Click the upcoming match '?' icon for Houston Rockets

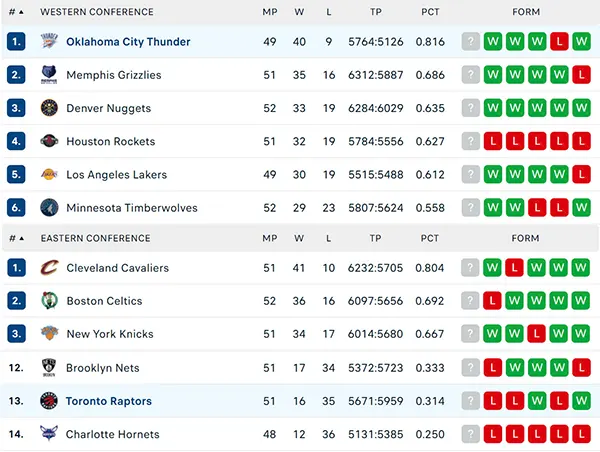(x=471, y=141)
